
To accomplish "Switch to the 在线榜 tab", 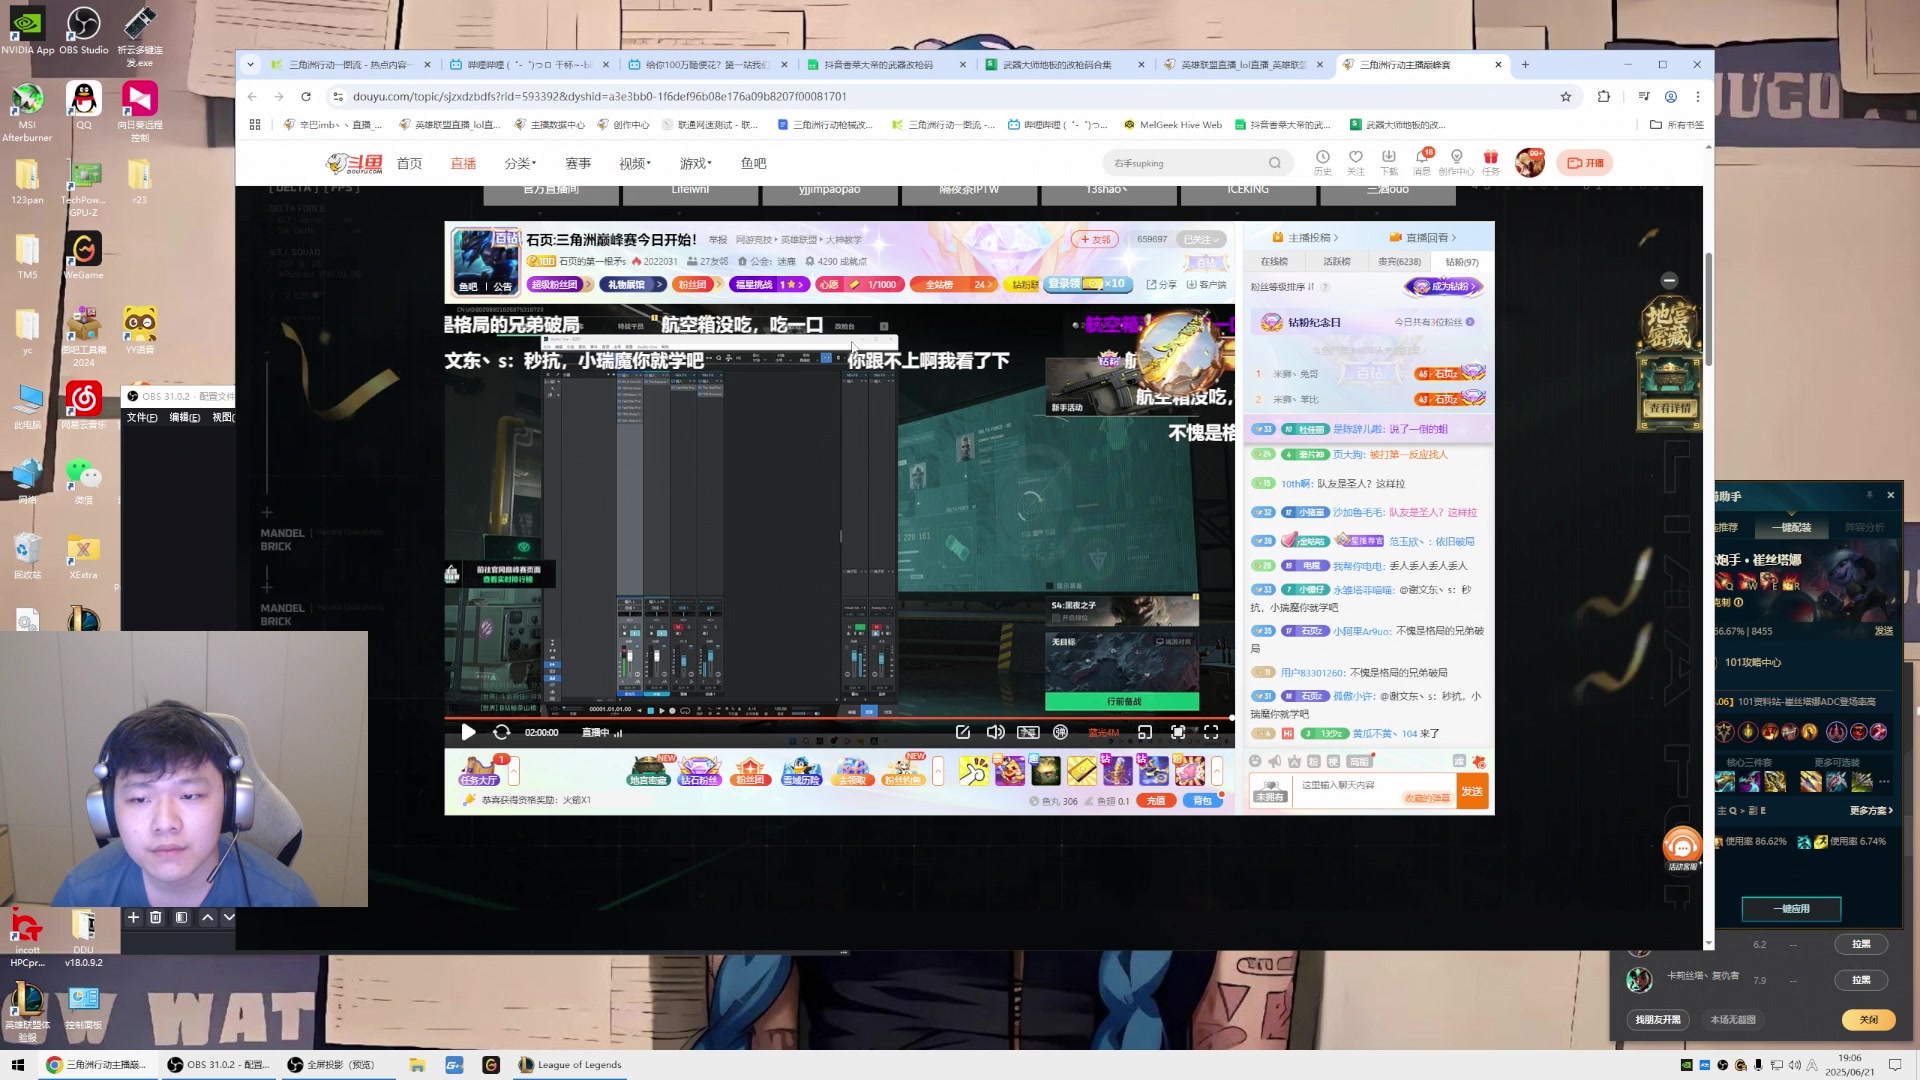I will 1274,261.
